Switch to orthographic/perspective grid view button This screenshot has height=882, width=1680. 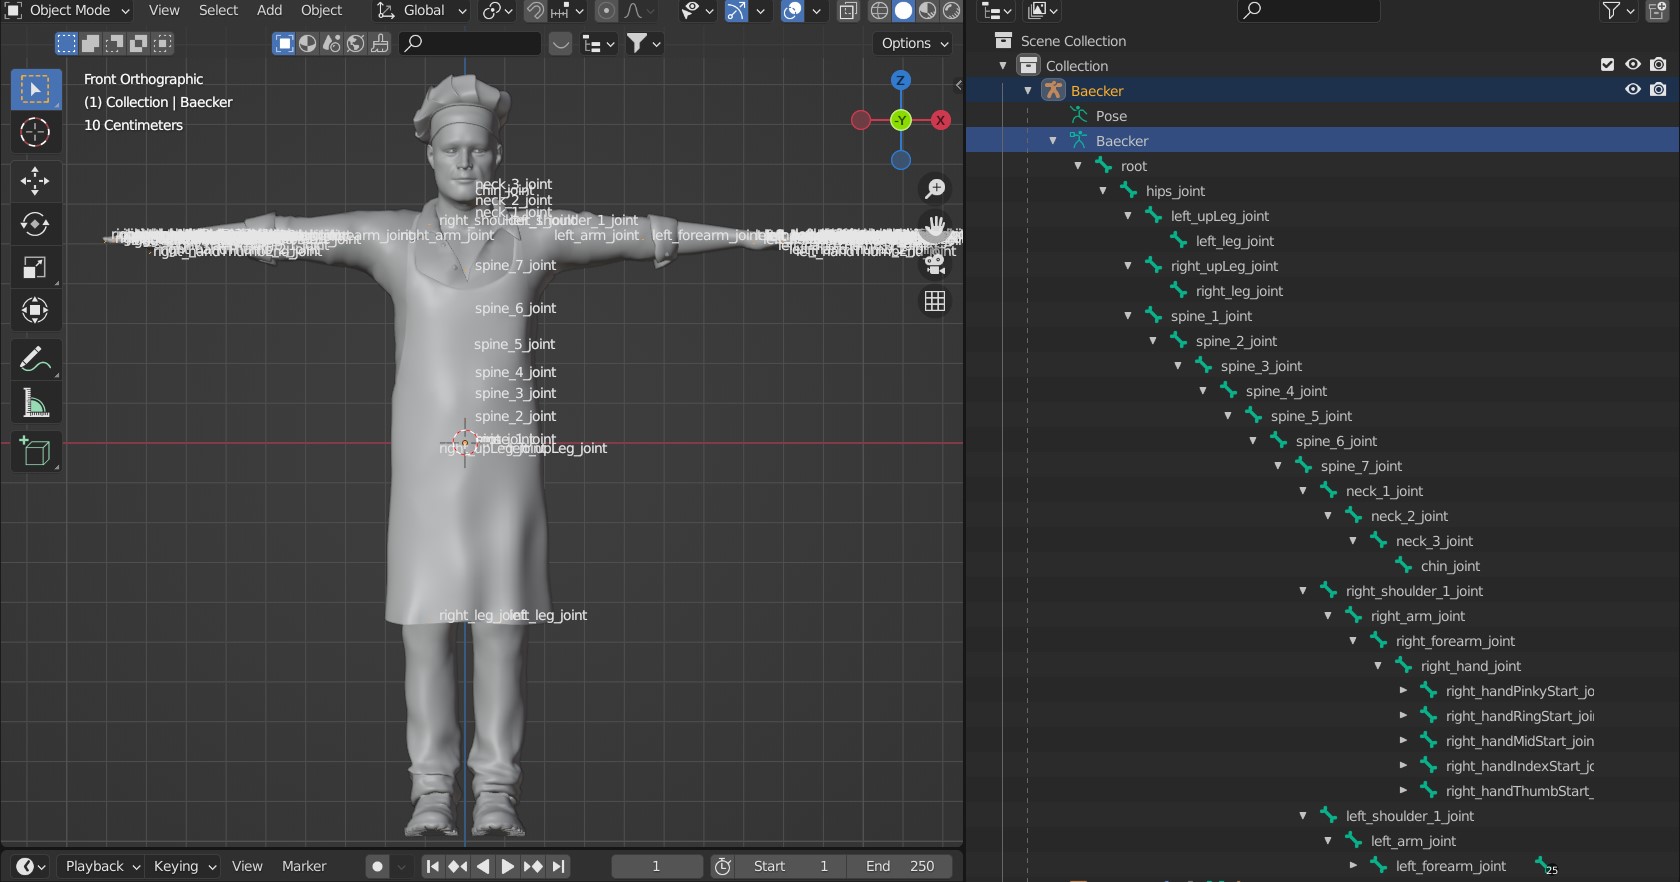point(935,301)
